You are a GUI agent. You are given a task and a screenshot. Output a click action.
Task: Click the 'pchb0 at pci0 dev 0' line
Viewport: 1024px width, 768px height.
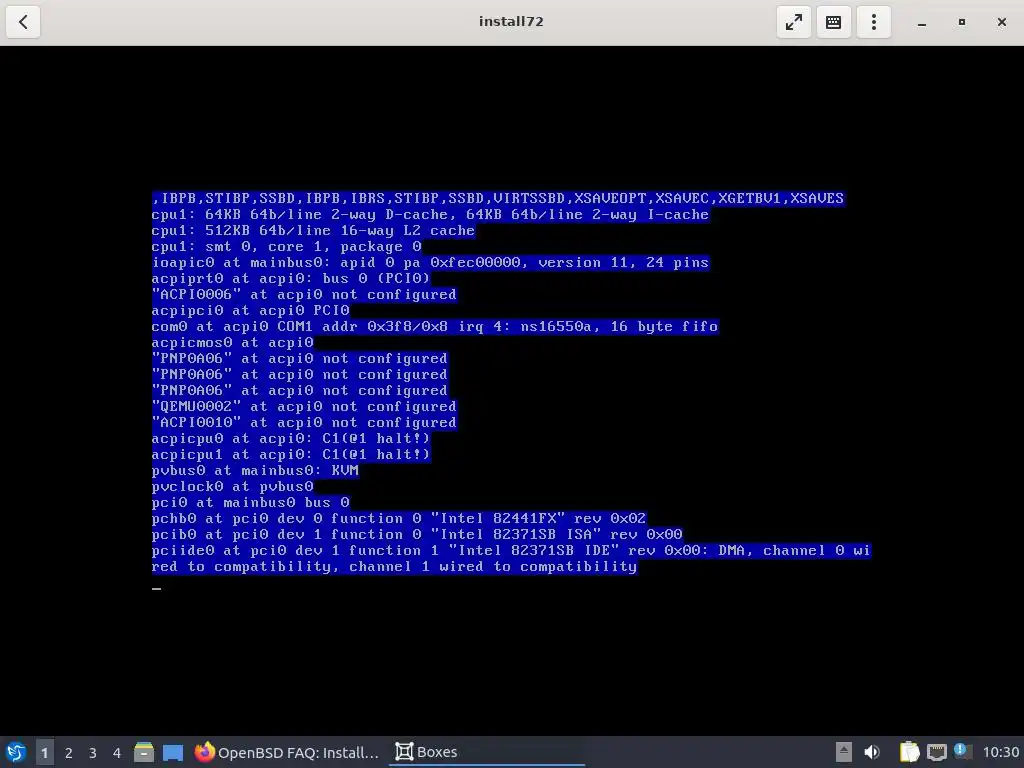click(x=398, y=518)
